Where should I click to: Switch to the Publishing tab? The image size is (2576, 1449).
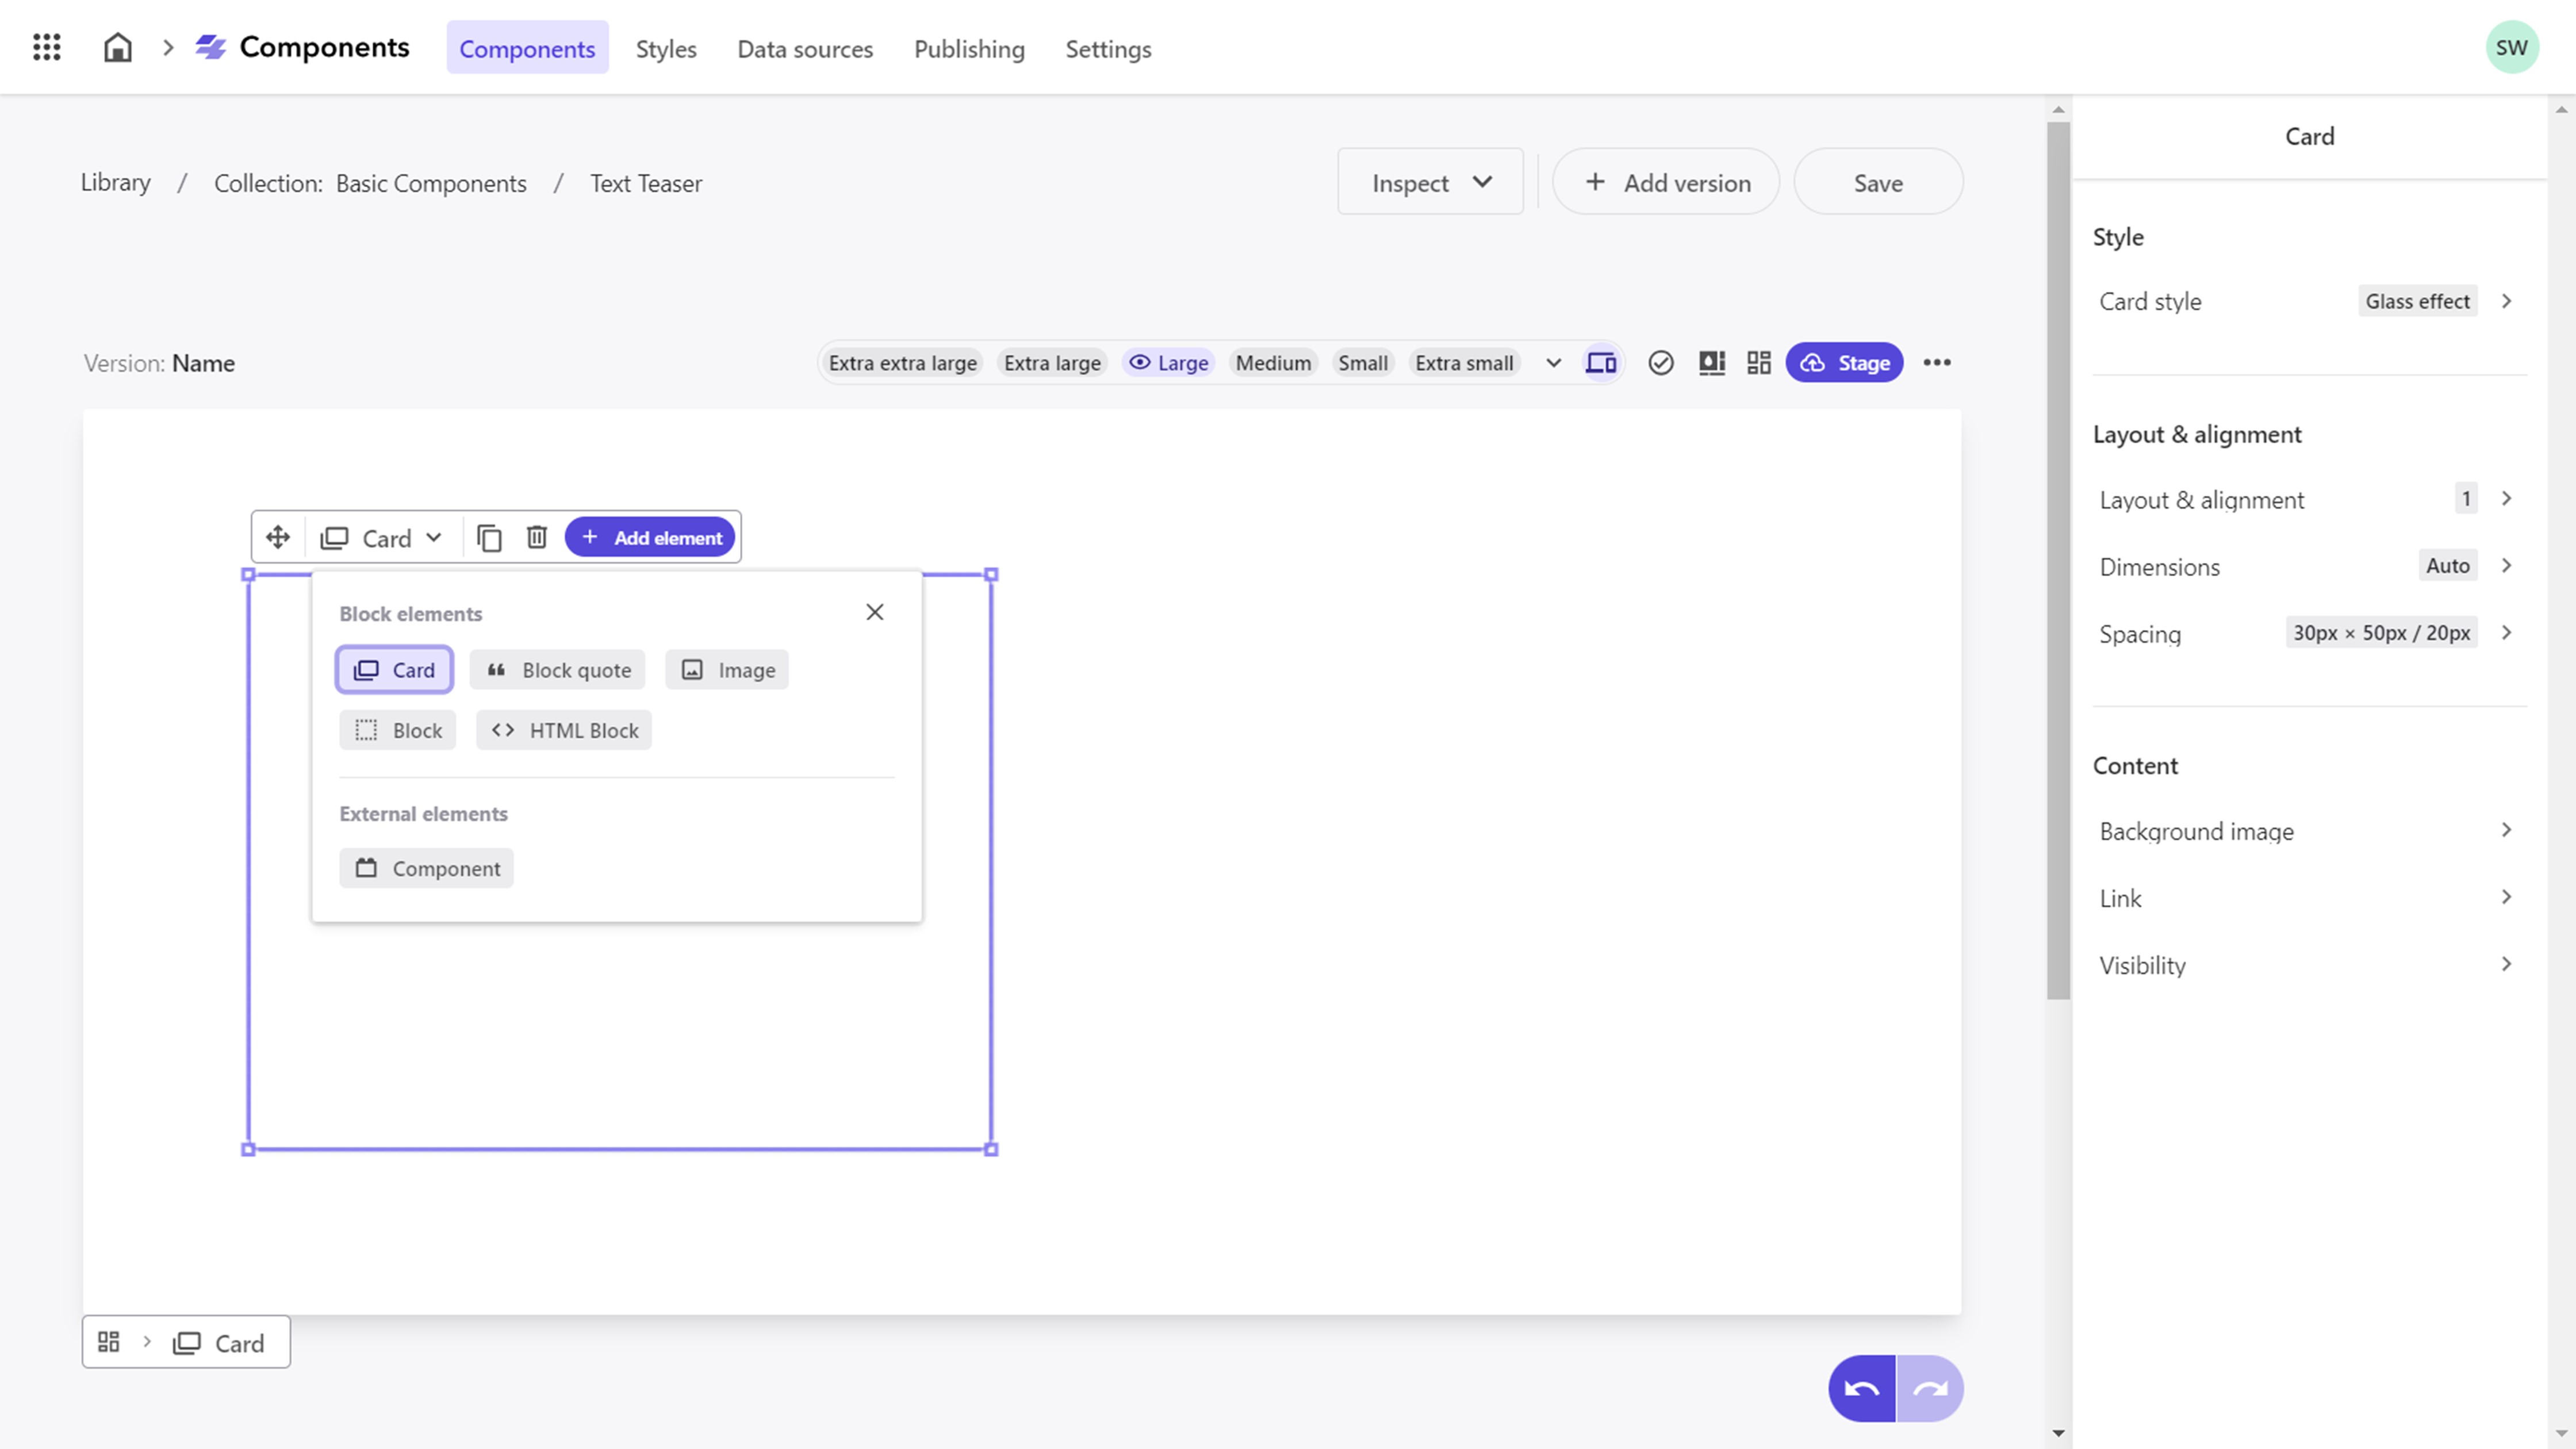(x=968, y=49)
